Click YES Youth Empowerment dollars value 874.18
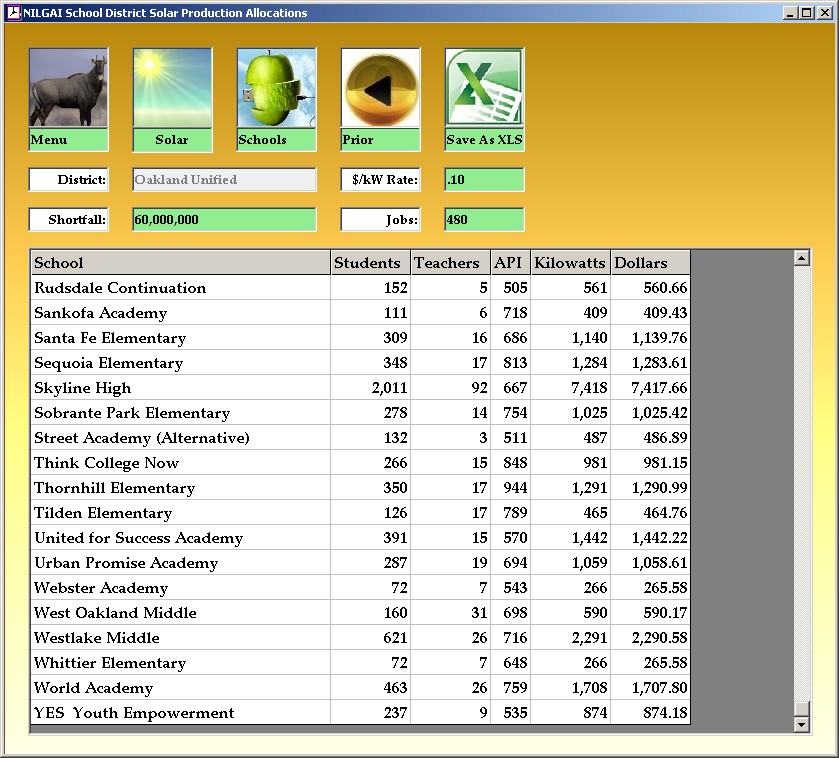839x758 pixels. 665,713
